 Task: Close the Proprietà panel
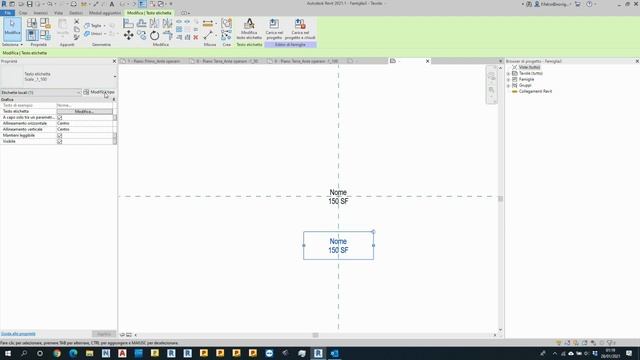[x=114, y=61]
